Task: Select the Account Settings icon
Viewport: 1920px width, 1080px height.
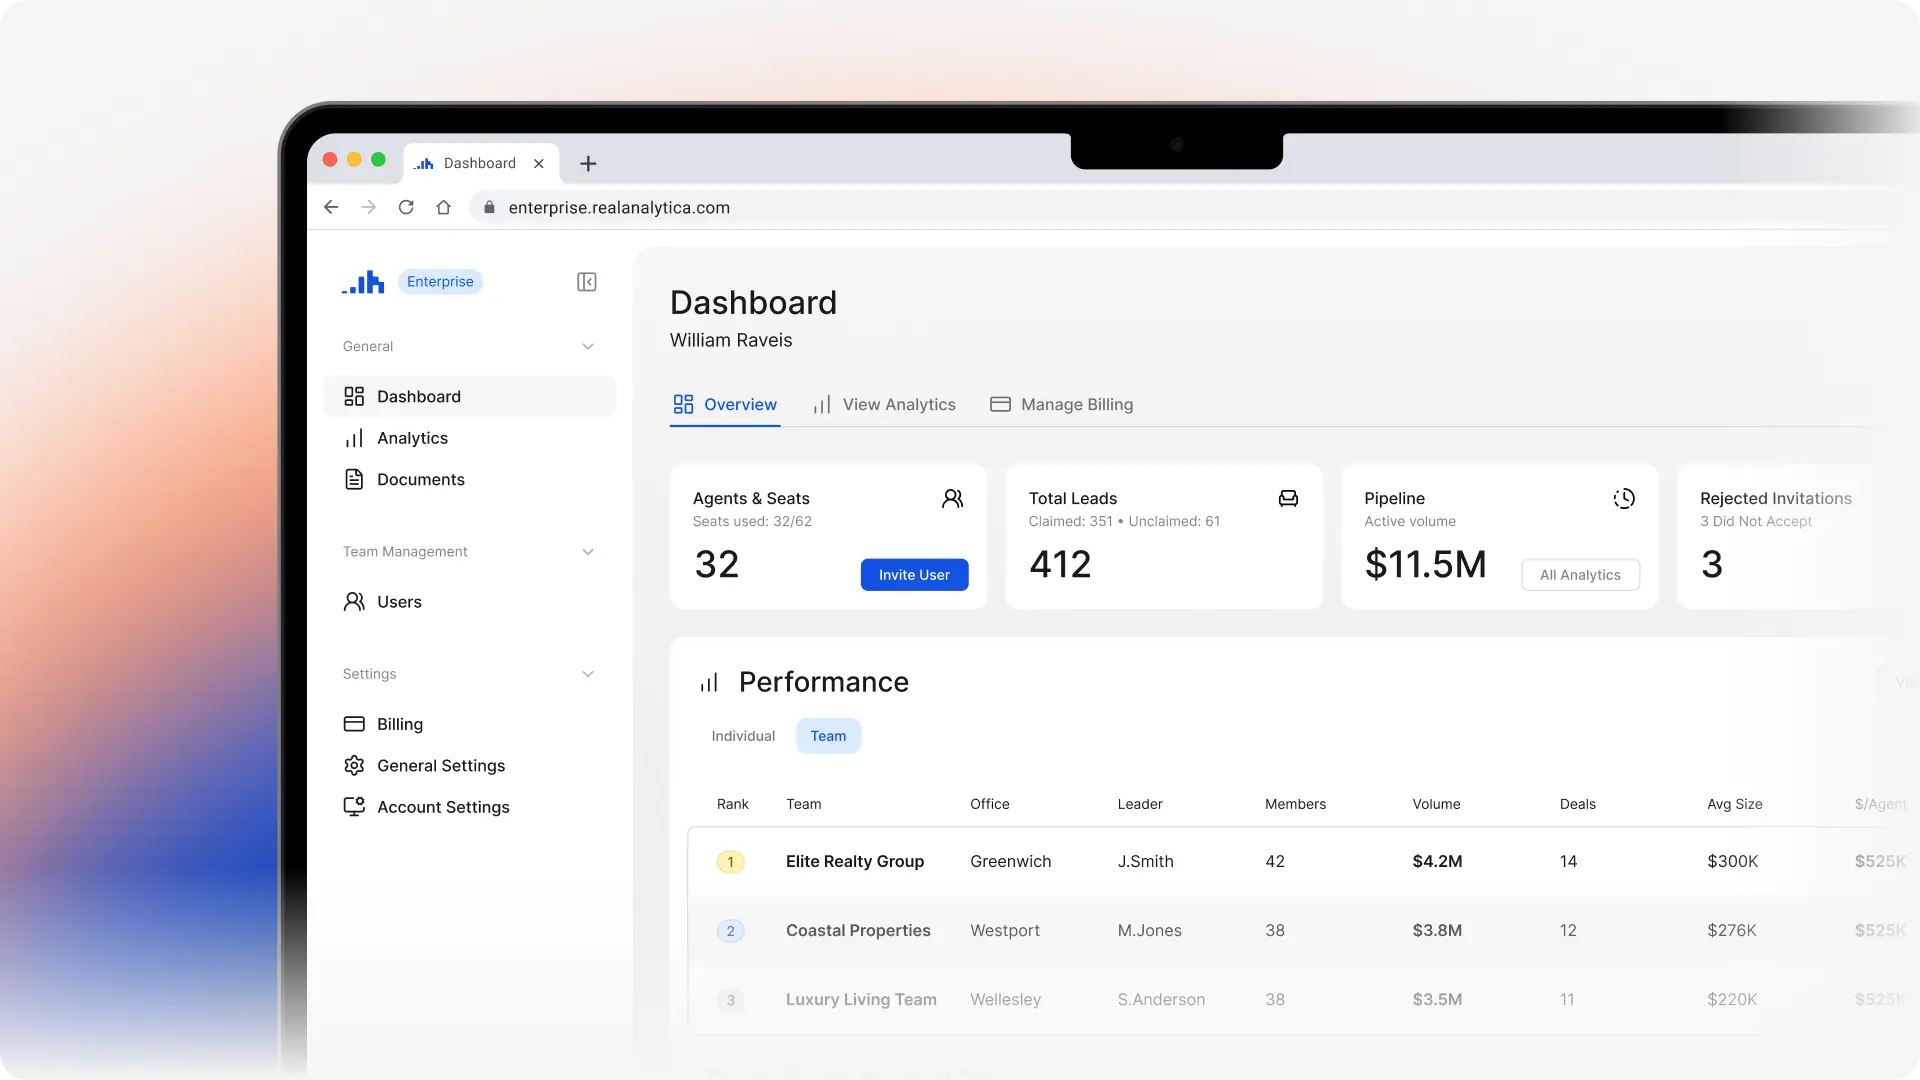Action: [x=355, y=807]
